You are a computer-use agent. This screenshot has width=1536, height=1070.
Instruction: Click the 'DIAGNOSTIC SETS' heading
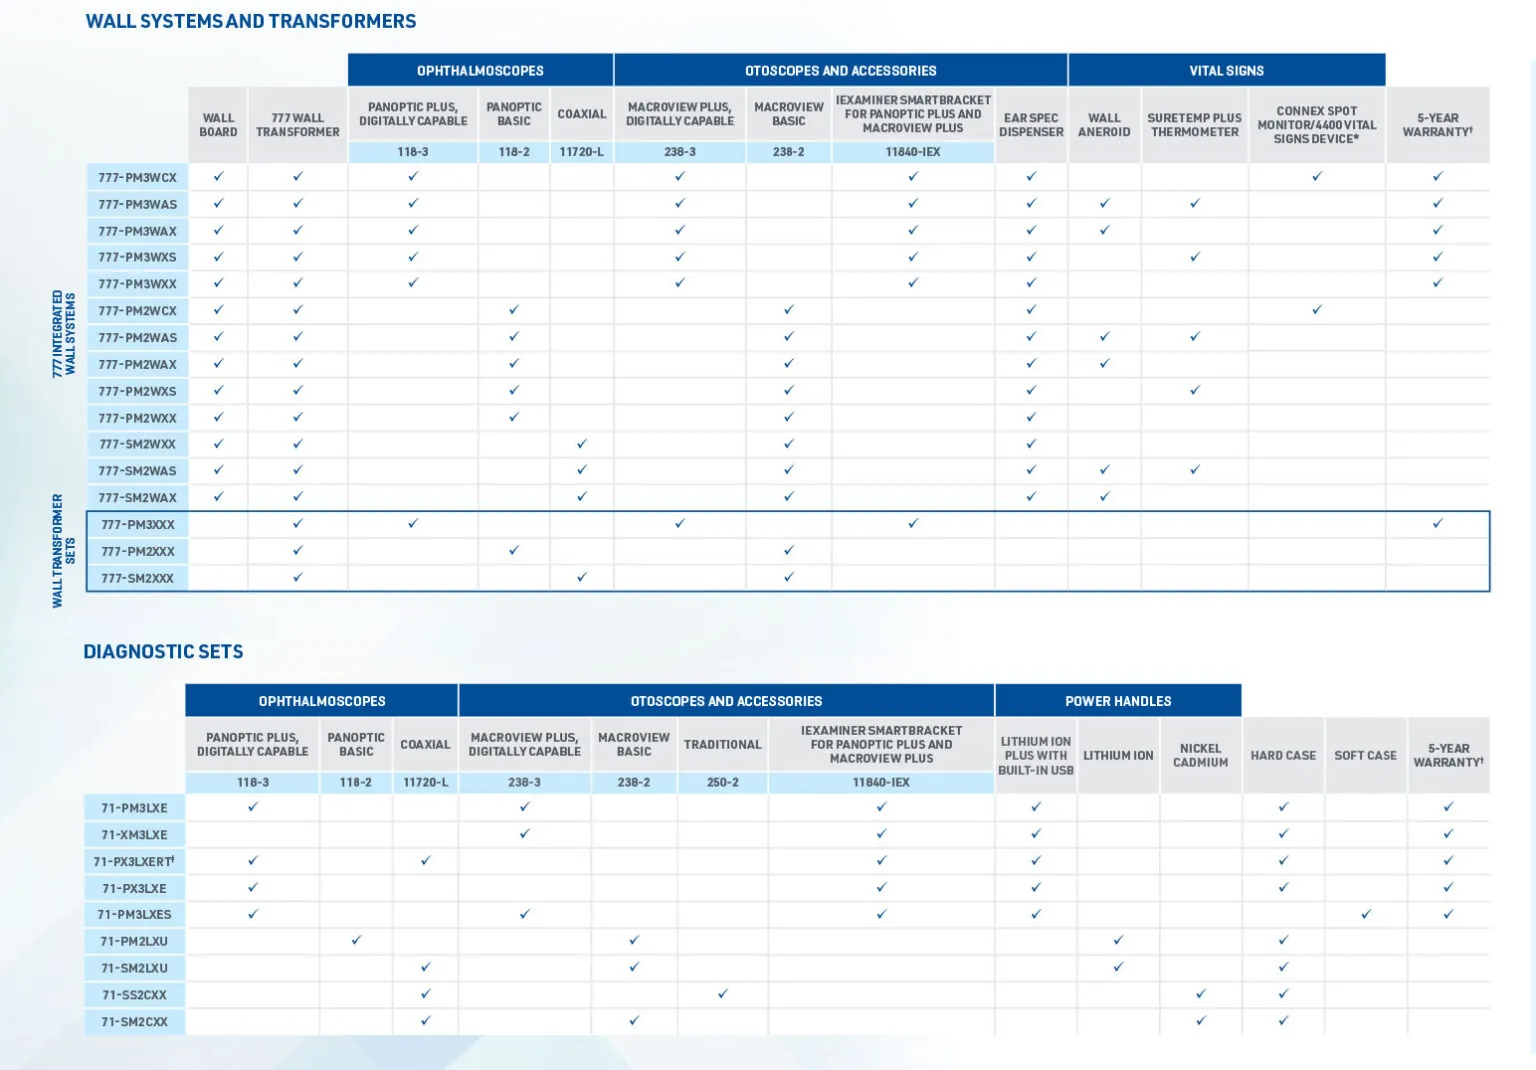click(x=163, y=652)
